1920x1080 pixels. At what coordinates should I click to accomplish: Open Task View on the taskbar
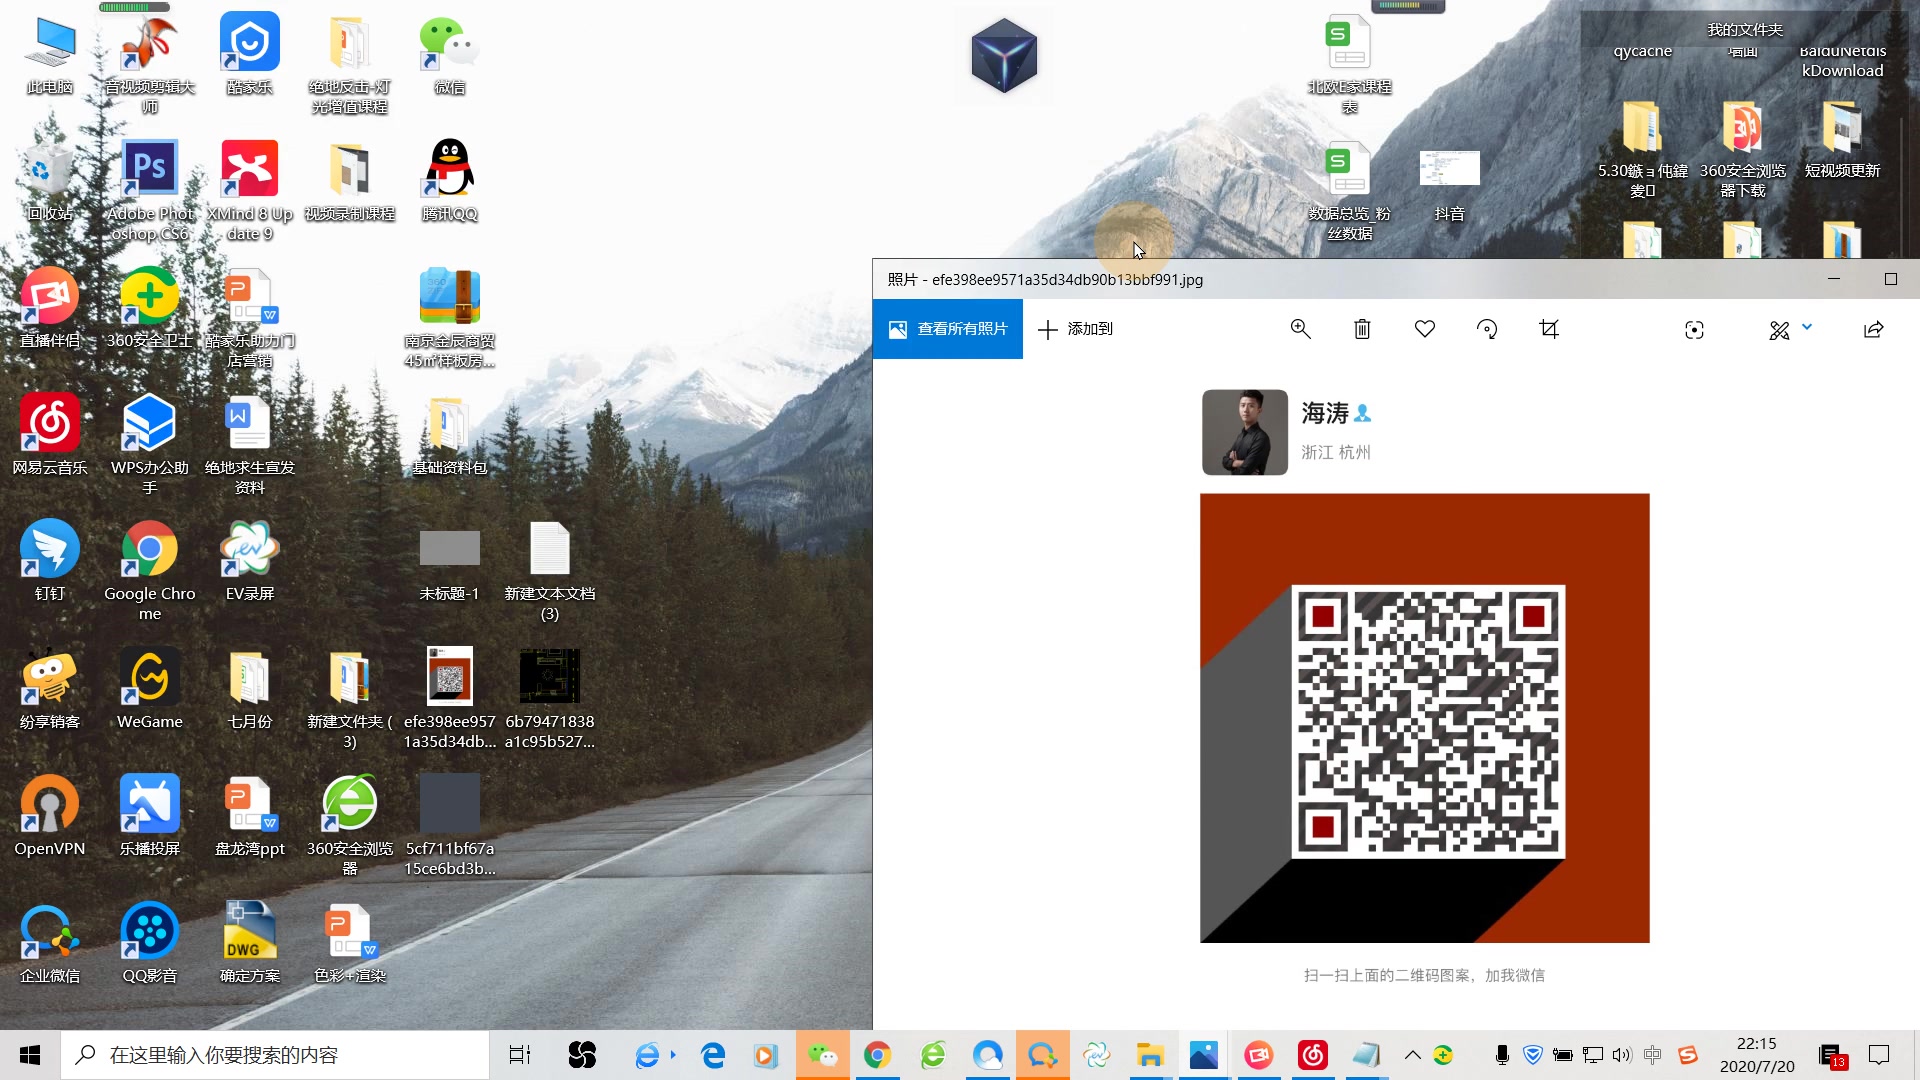click(520, 1055)
